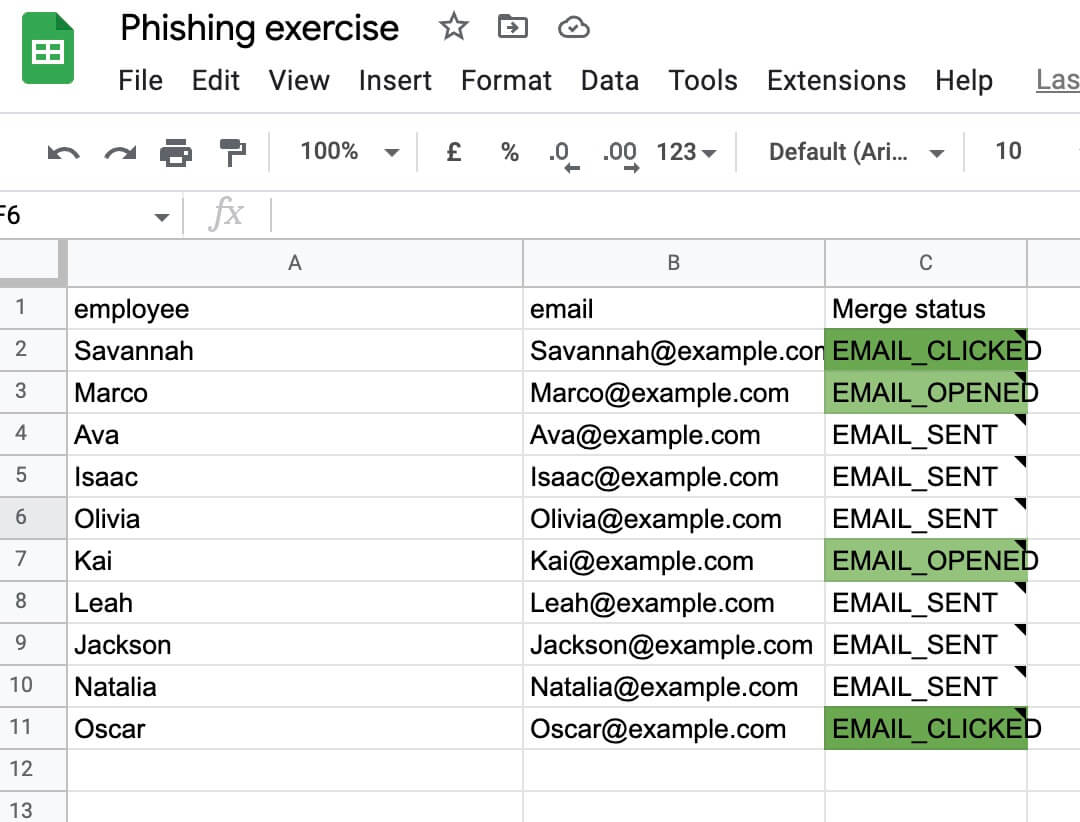Screen dimensions: 1080x822
Task: Expand the name box dropdown arrow
Action: click(162, 217)
